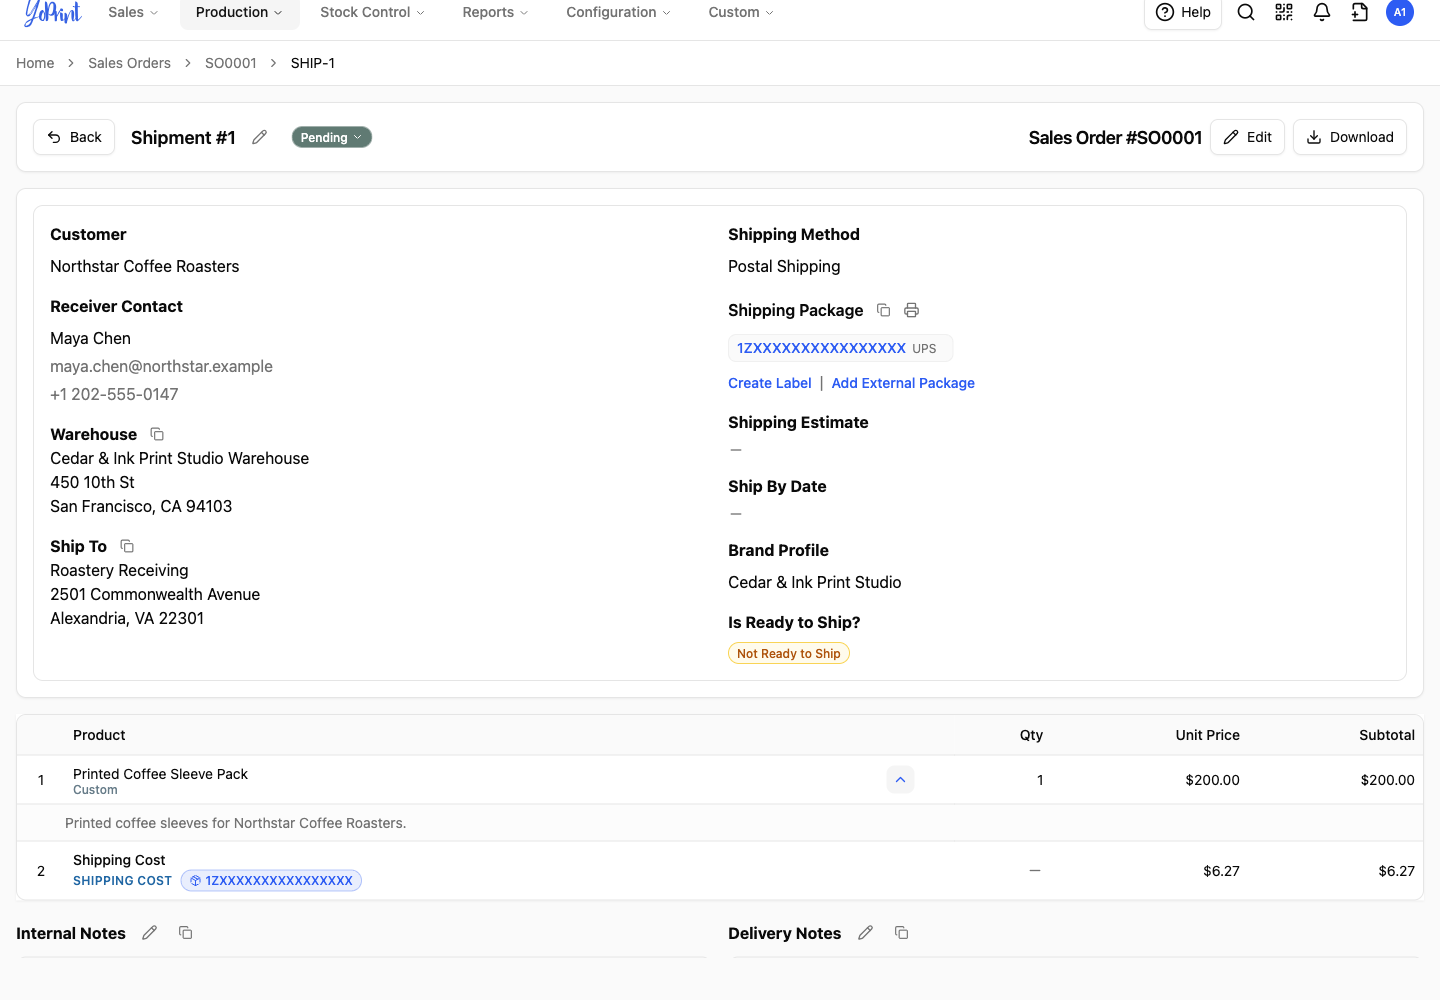Click the phone number +1 202-555-0147
The height and width of the screenshot is (1000, 1440).
114,394
